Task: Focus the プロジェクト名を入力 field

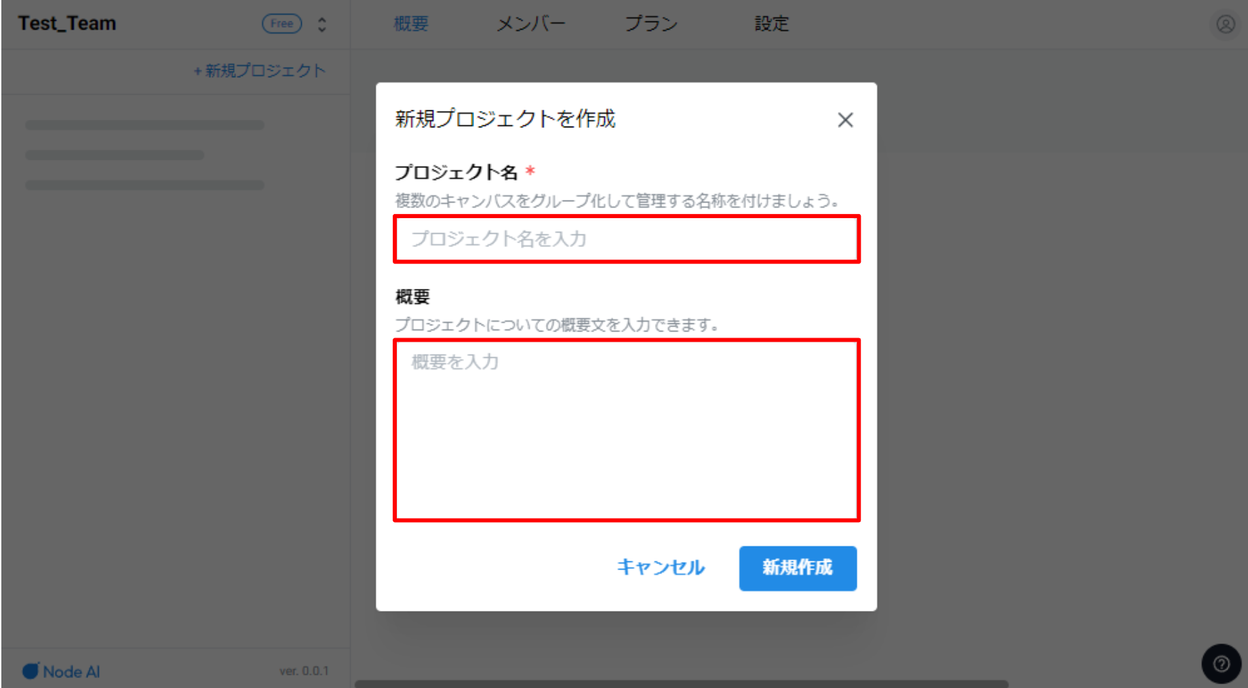Action: [x=627, y=239]
